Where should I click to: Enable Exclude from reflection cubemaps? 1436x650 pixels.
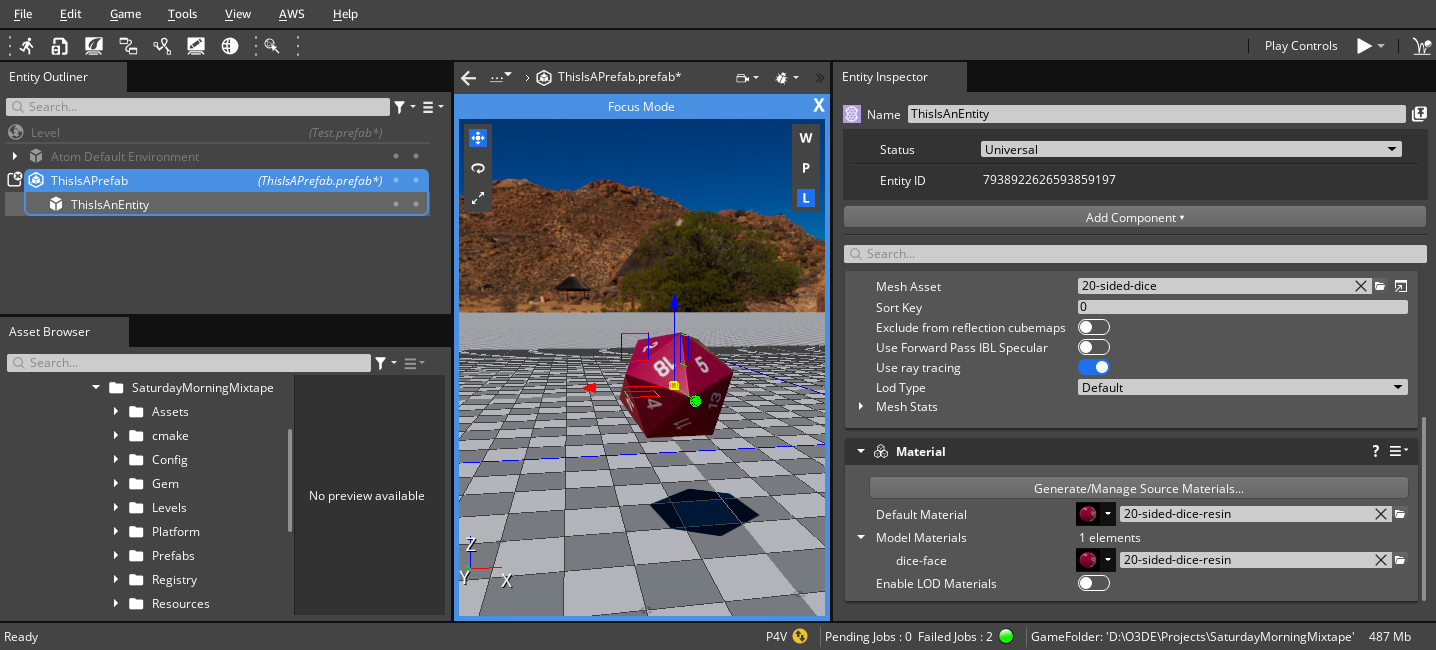[x=1094, y=328]
